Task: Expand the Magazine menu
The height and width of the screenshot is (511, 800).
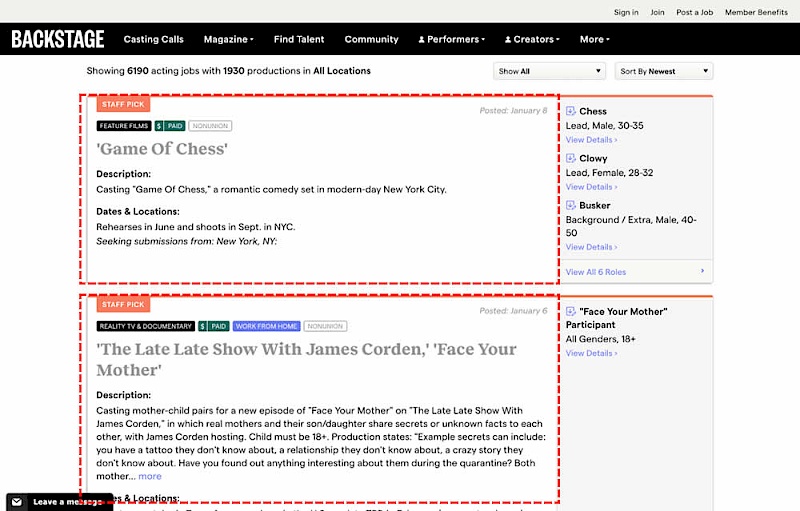Action: (228, 40)
